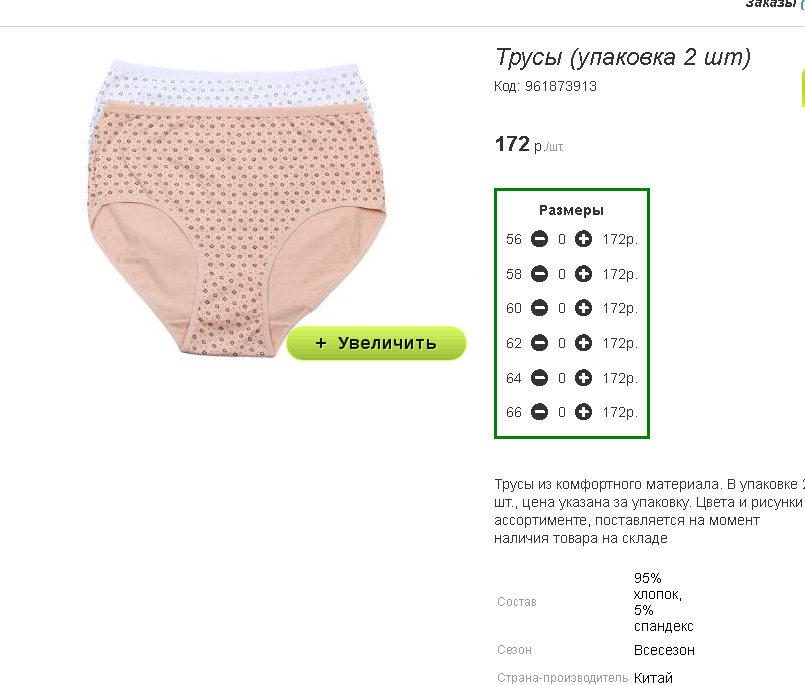Decrease quantity for size 56
Image resolution: width=805 pixels, height=685 pixels.
(x=539, y=239)
